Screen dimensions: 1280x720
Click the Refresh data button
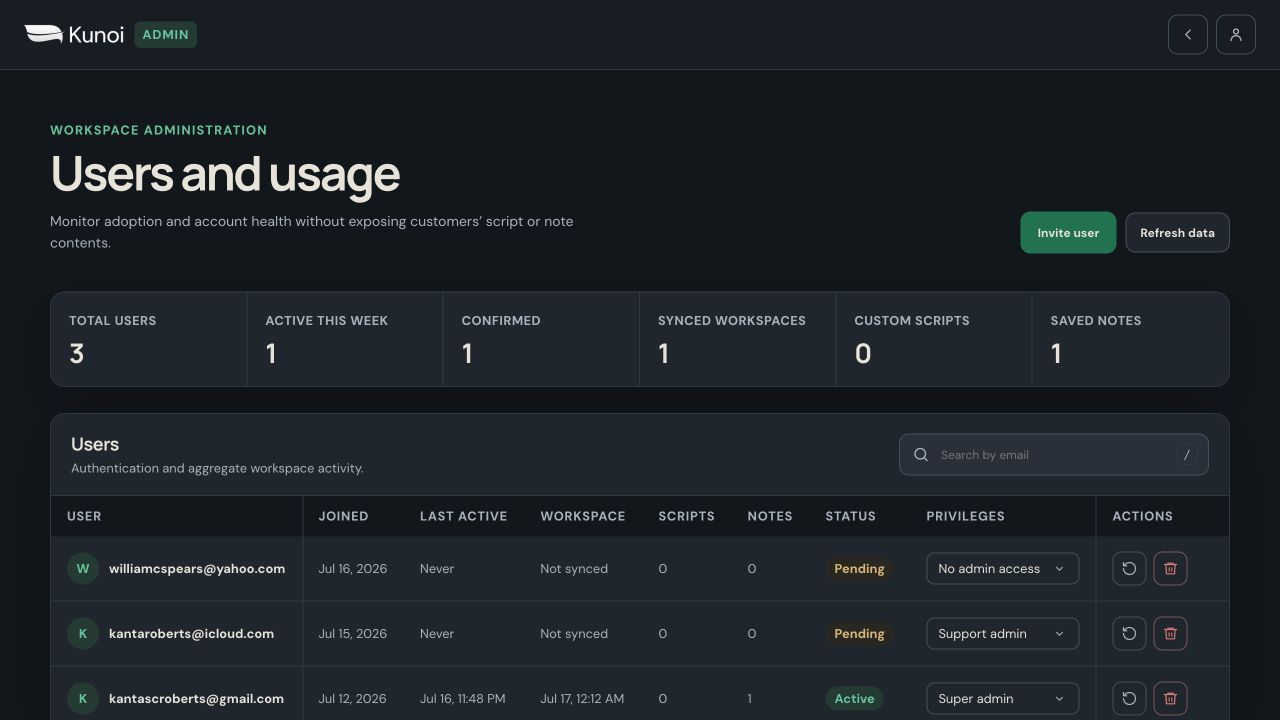point(1177,233)
